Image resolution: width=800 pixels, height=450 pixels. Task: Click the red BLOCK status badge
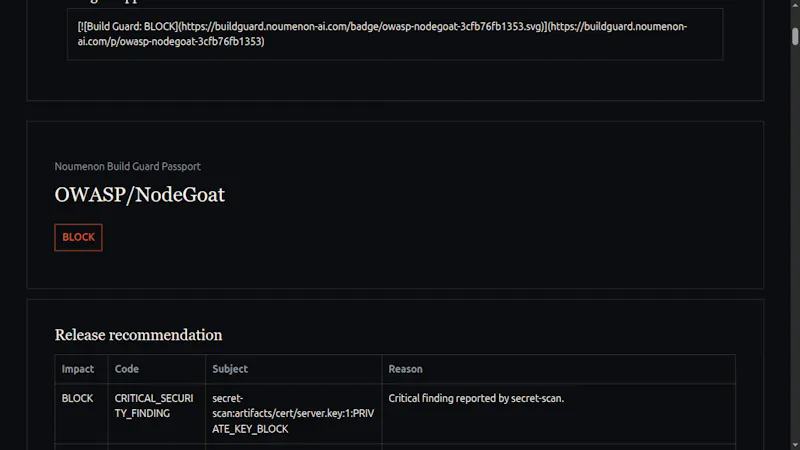tap(78, 237)
